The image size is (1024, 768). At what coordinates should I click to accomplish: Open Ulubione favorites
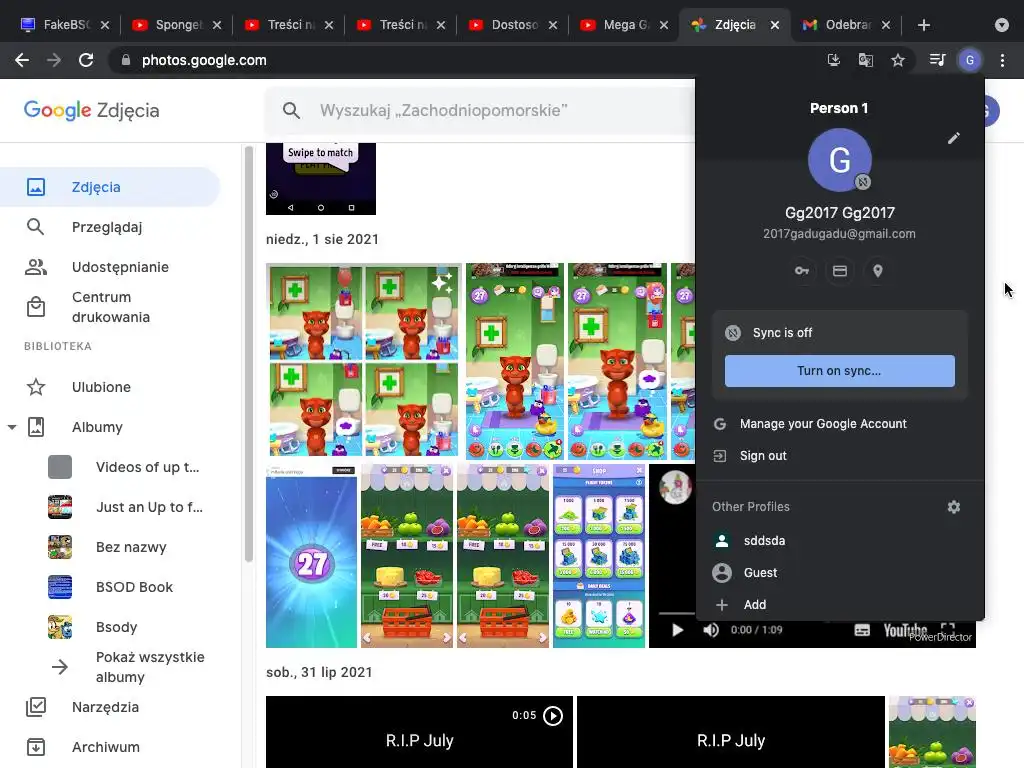tap(110, 387)
